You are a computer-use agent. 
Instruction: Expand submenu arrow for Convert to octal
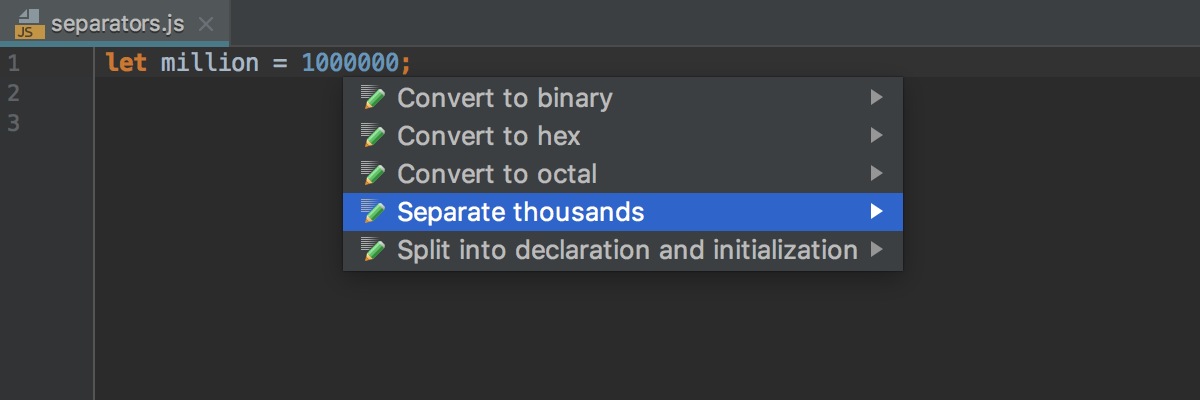pyautogui.click(x=876, y=173)
